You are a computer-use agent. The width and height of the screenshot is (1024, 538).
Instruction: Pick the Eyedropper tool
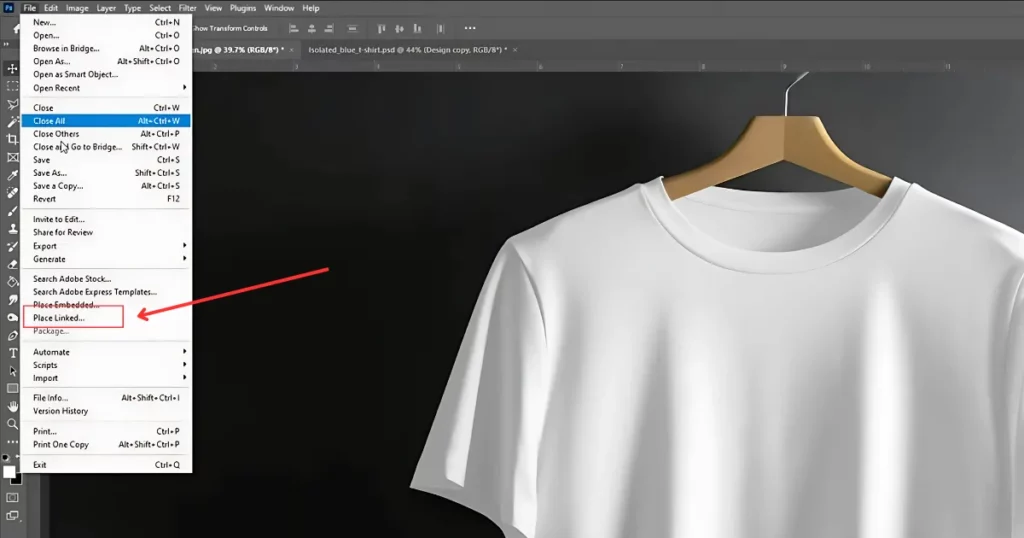pyautogui.click(x=13, y=175)
